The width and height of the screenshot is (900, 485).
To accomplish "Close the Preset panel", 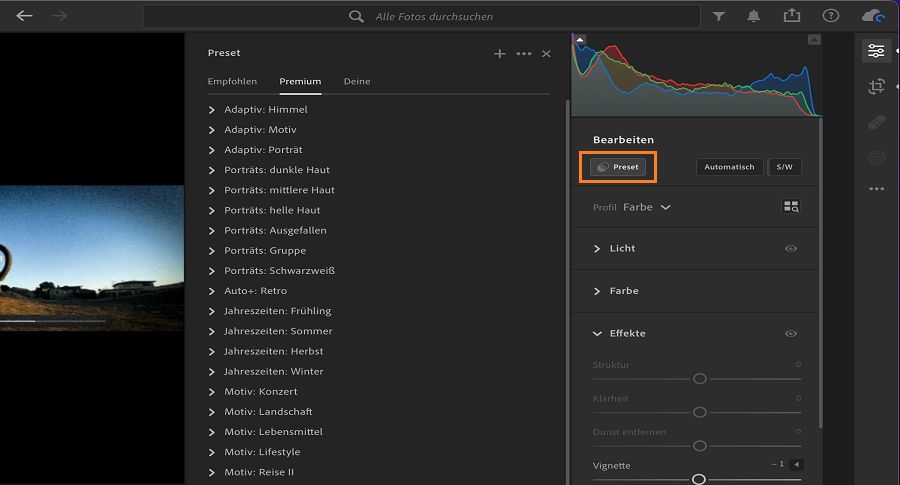I will click(x=546, y=53).
